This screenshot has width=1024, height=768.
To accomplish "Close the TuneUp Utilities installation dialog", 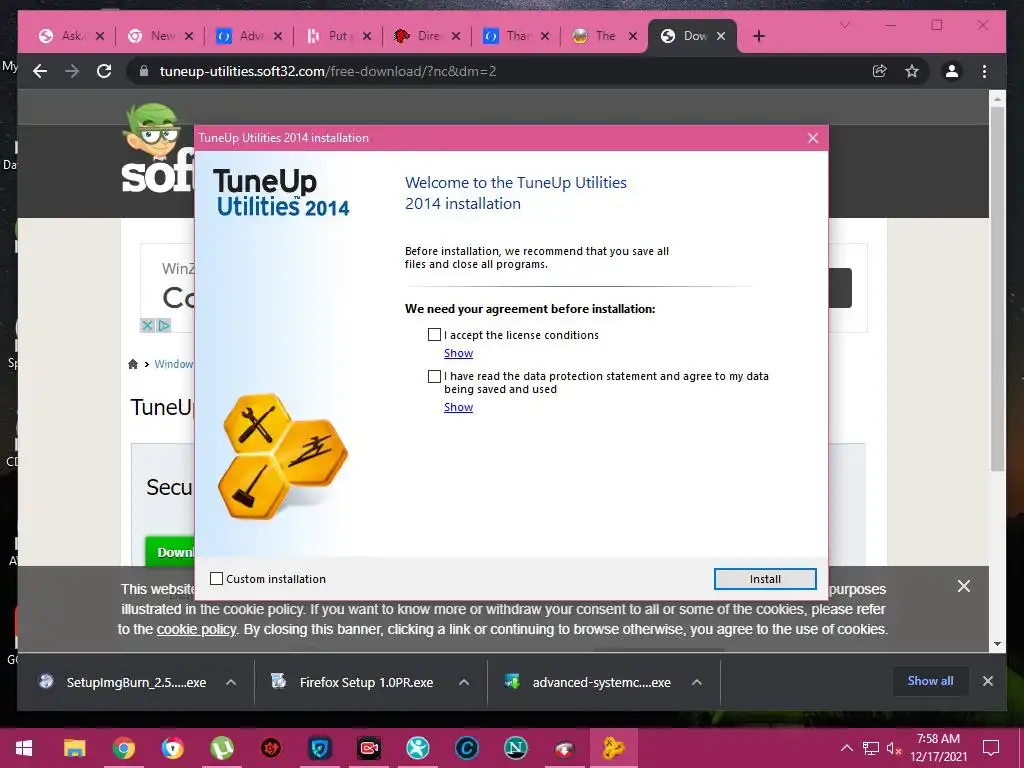I will point(812,138).
